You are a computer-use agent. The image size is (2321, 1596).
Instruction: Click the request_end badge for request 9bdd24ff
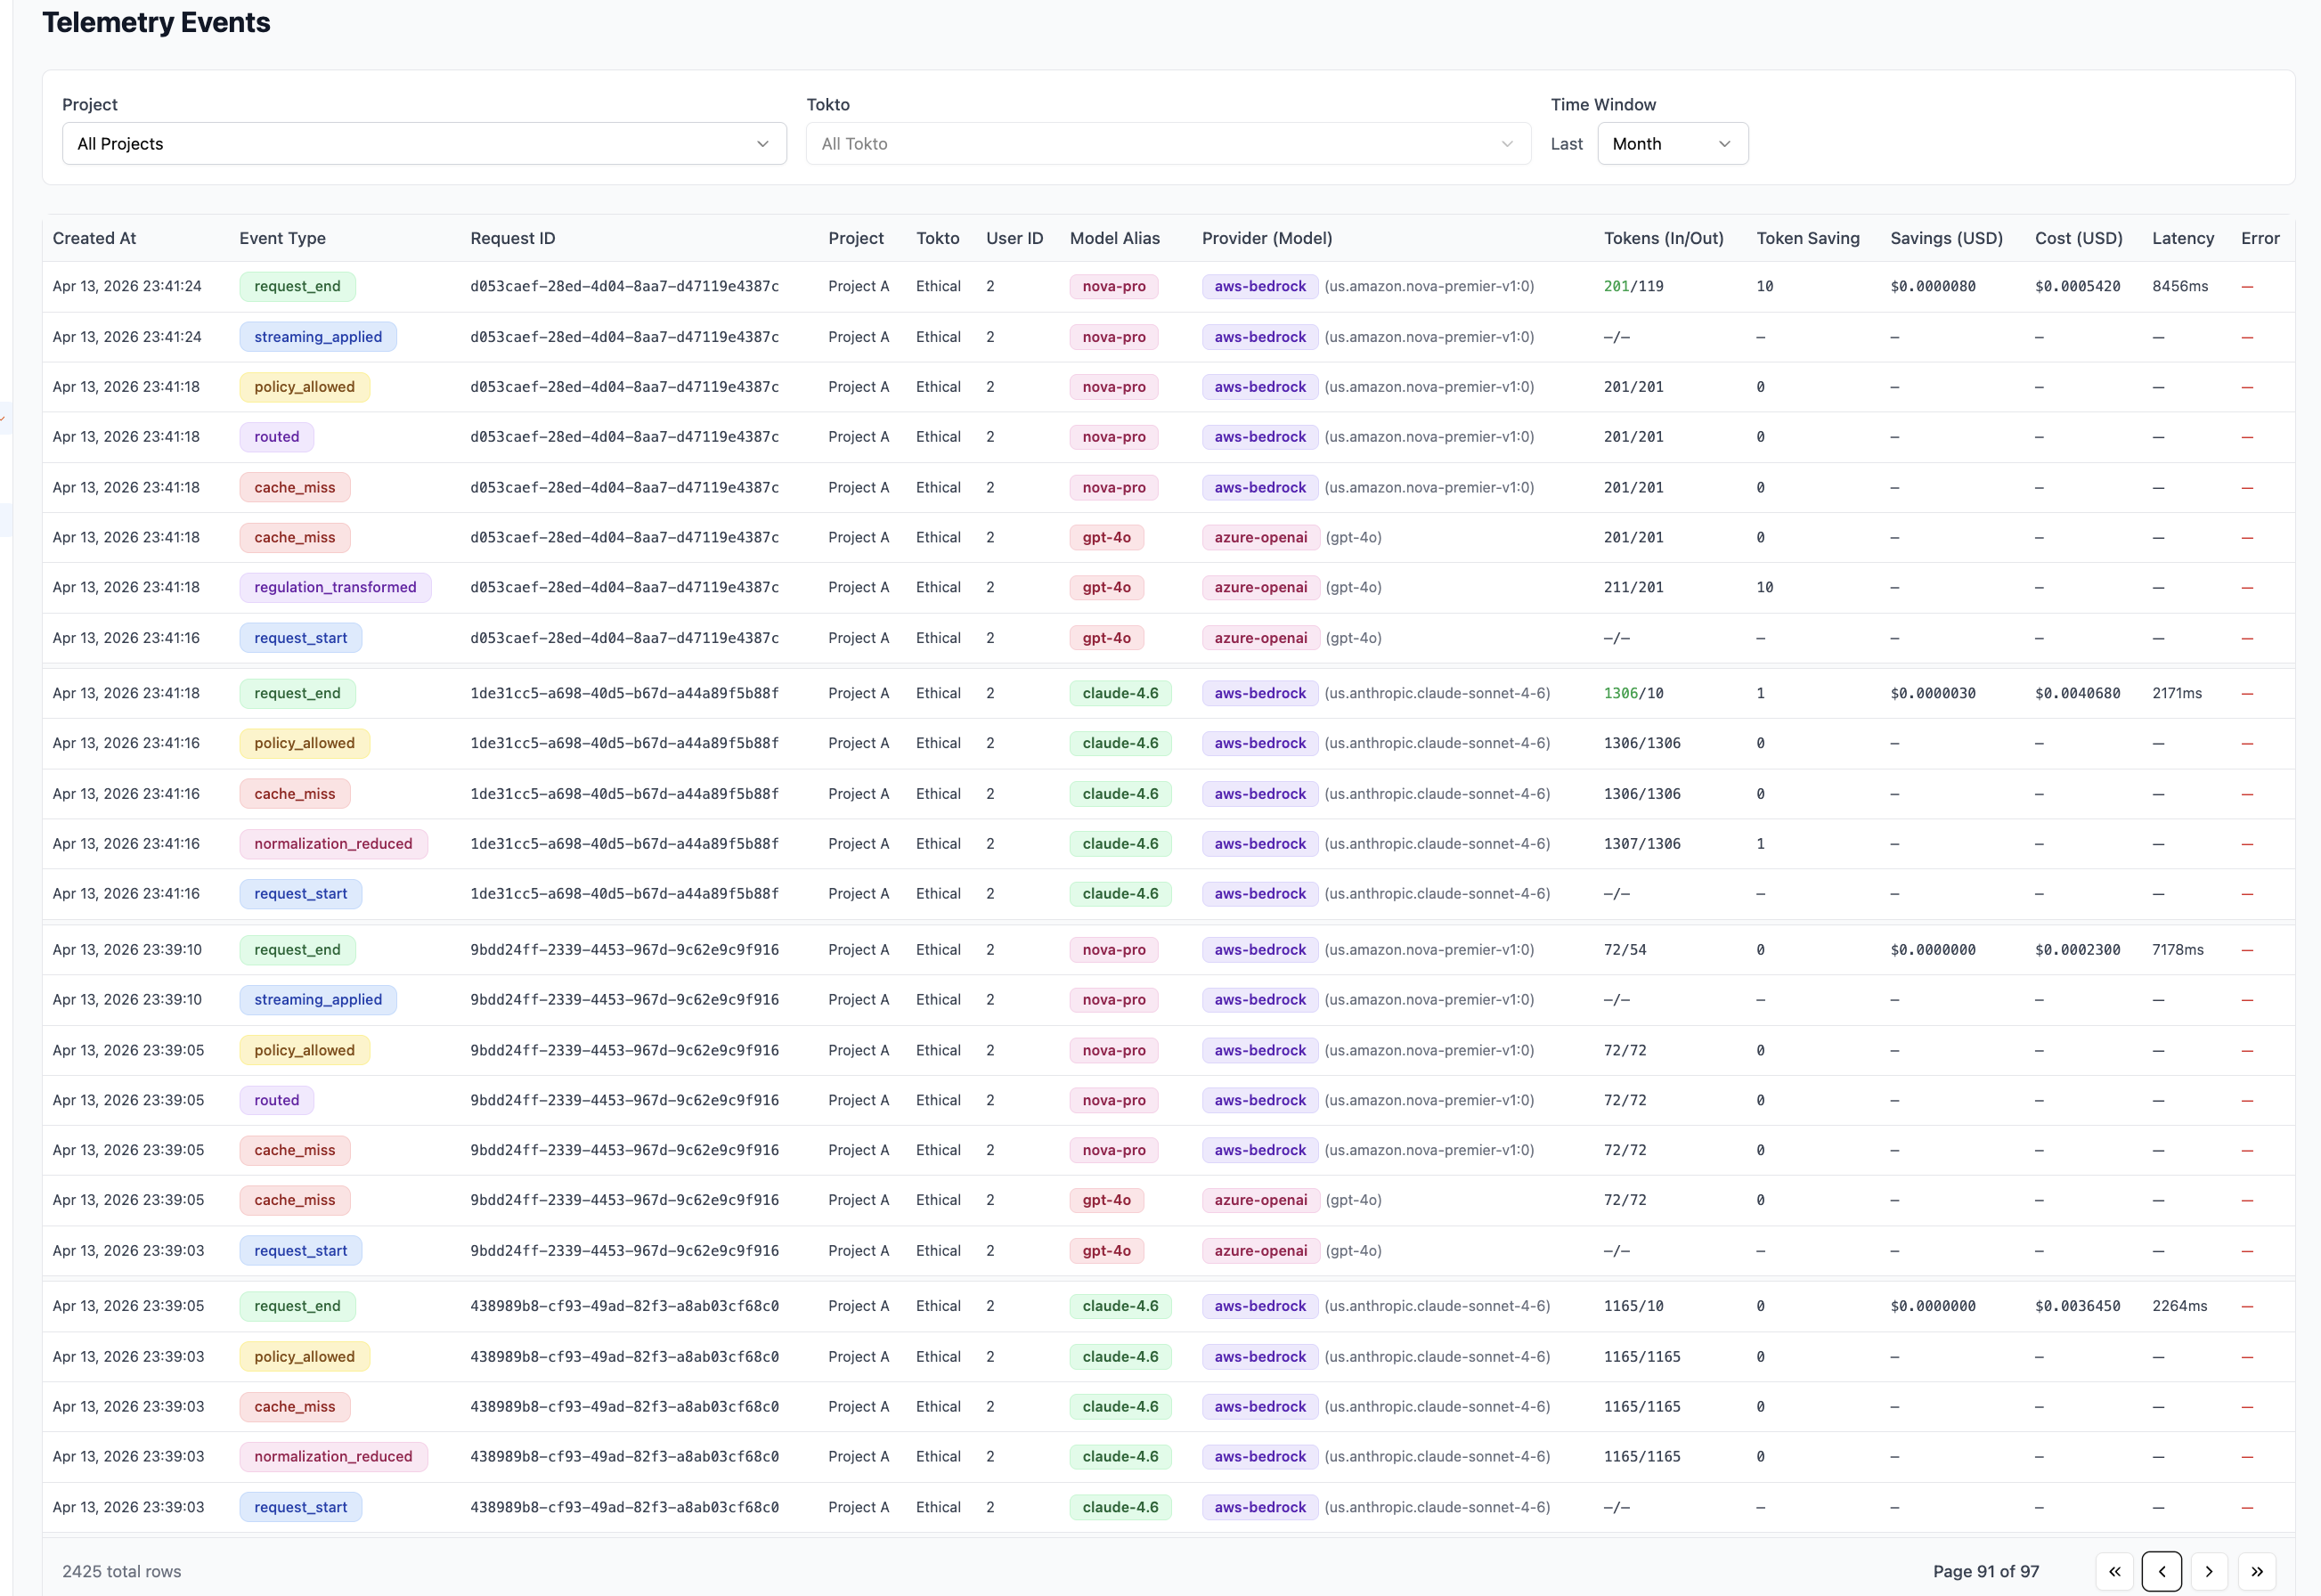[x=297, y=950]
